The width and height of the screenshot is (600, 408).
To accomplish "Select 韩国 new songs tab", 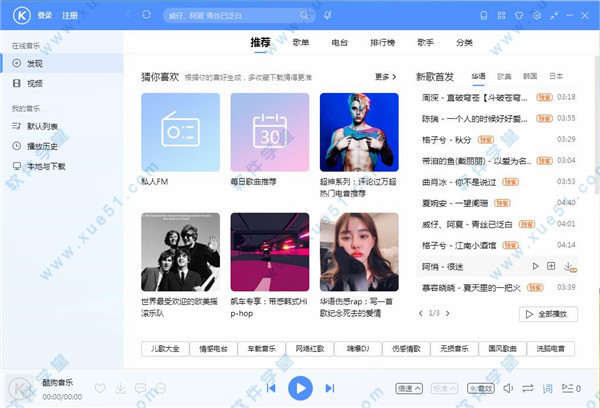I will pyautogui.click(x=530, y=77).
